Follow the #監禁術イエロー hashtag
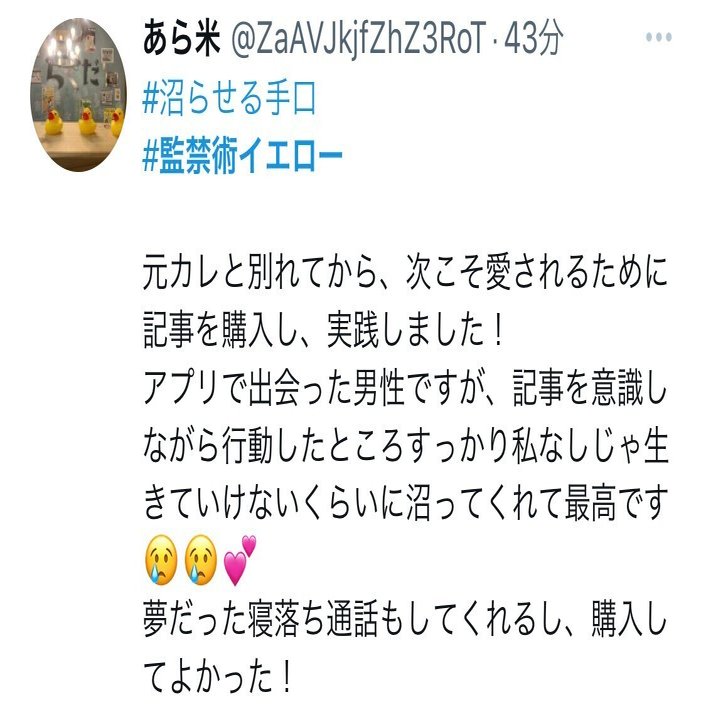This screenshot has height=706, width=706. [x=242, y=156]
